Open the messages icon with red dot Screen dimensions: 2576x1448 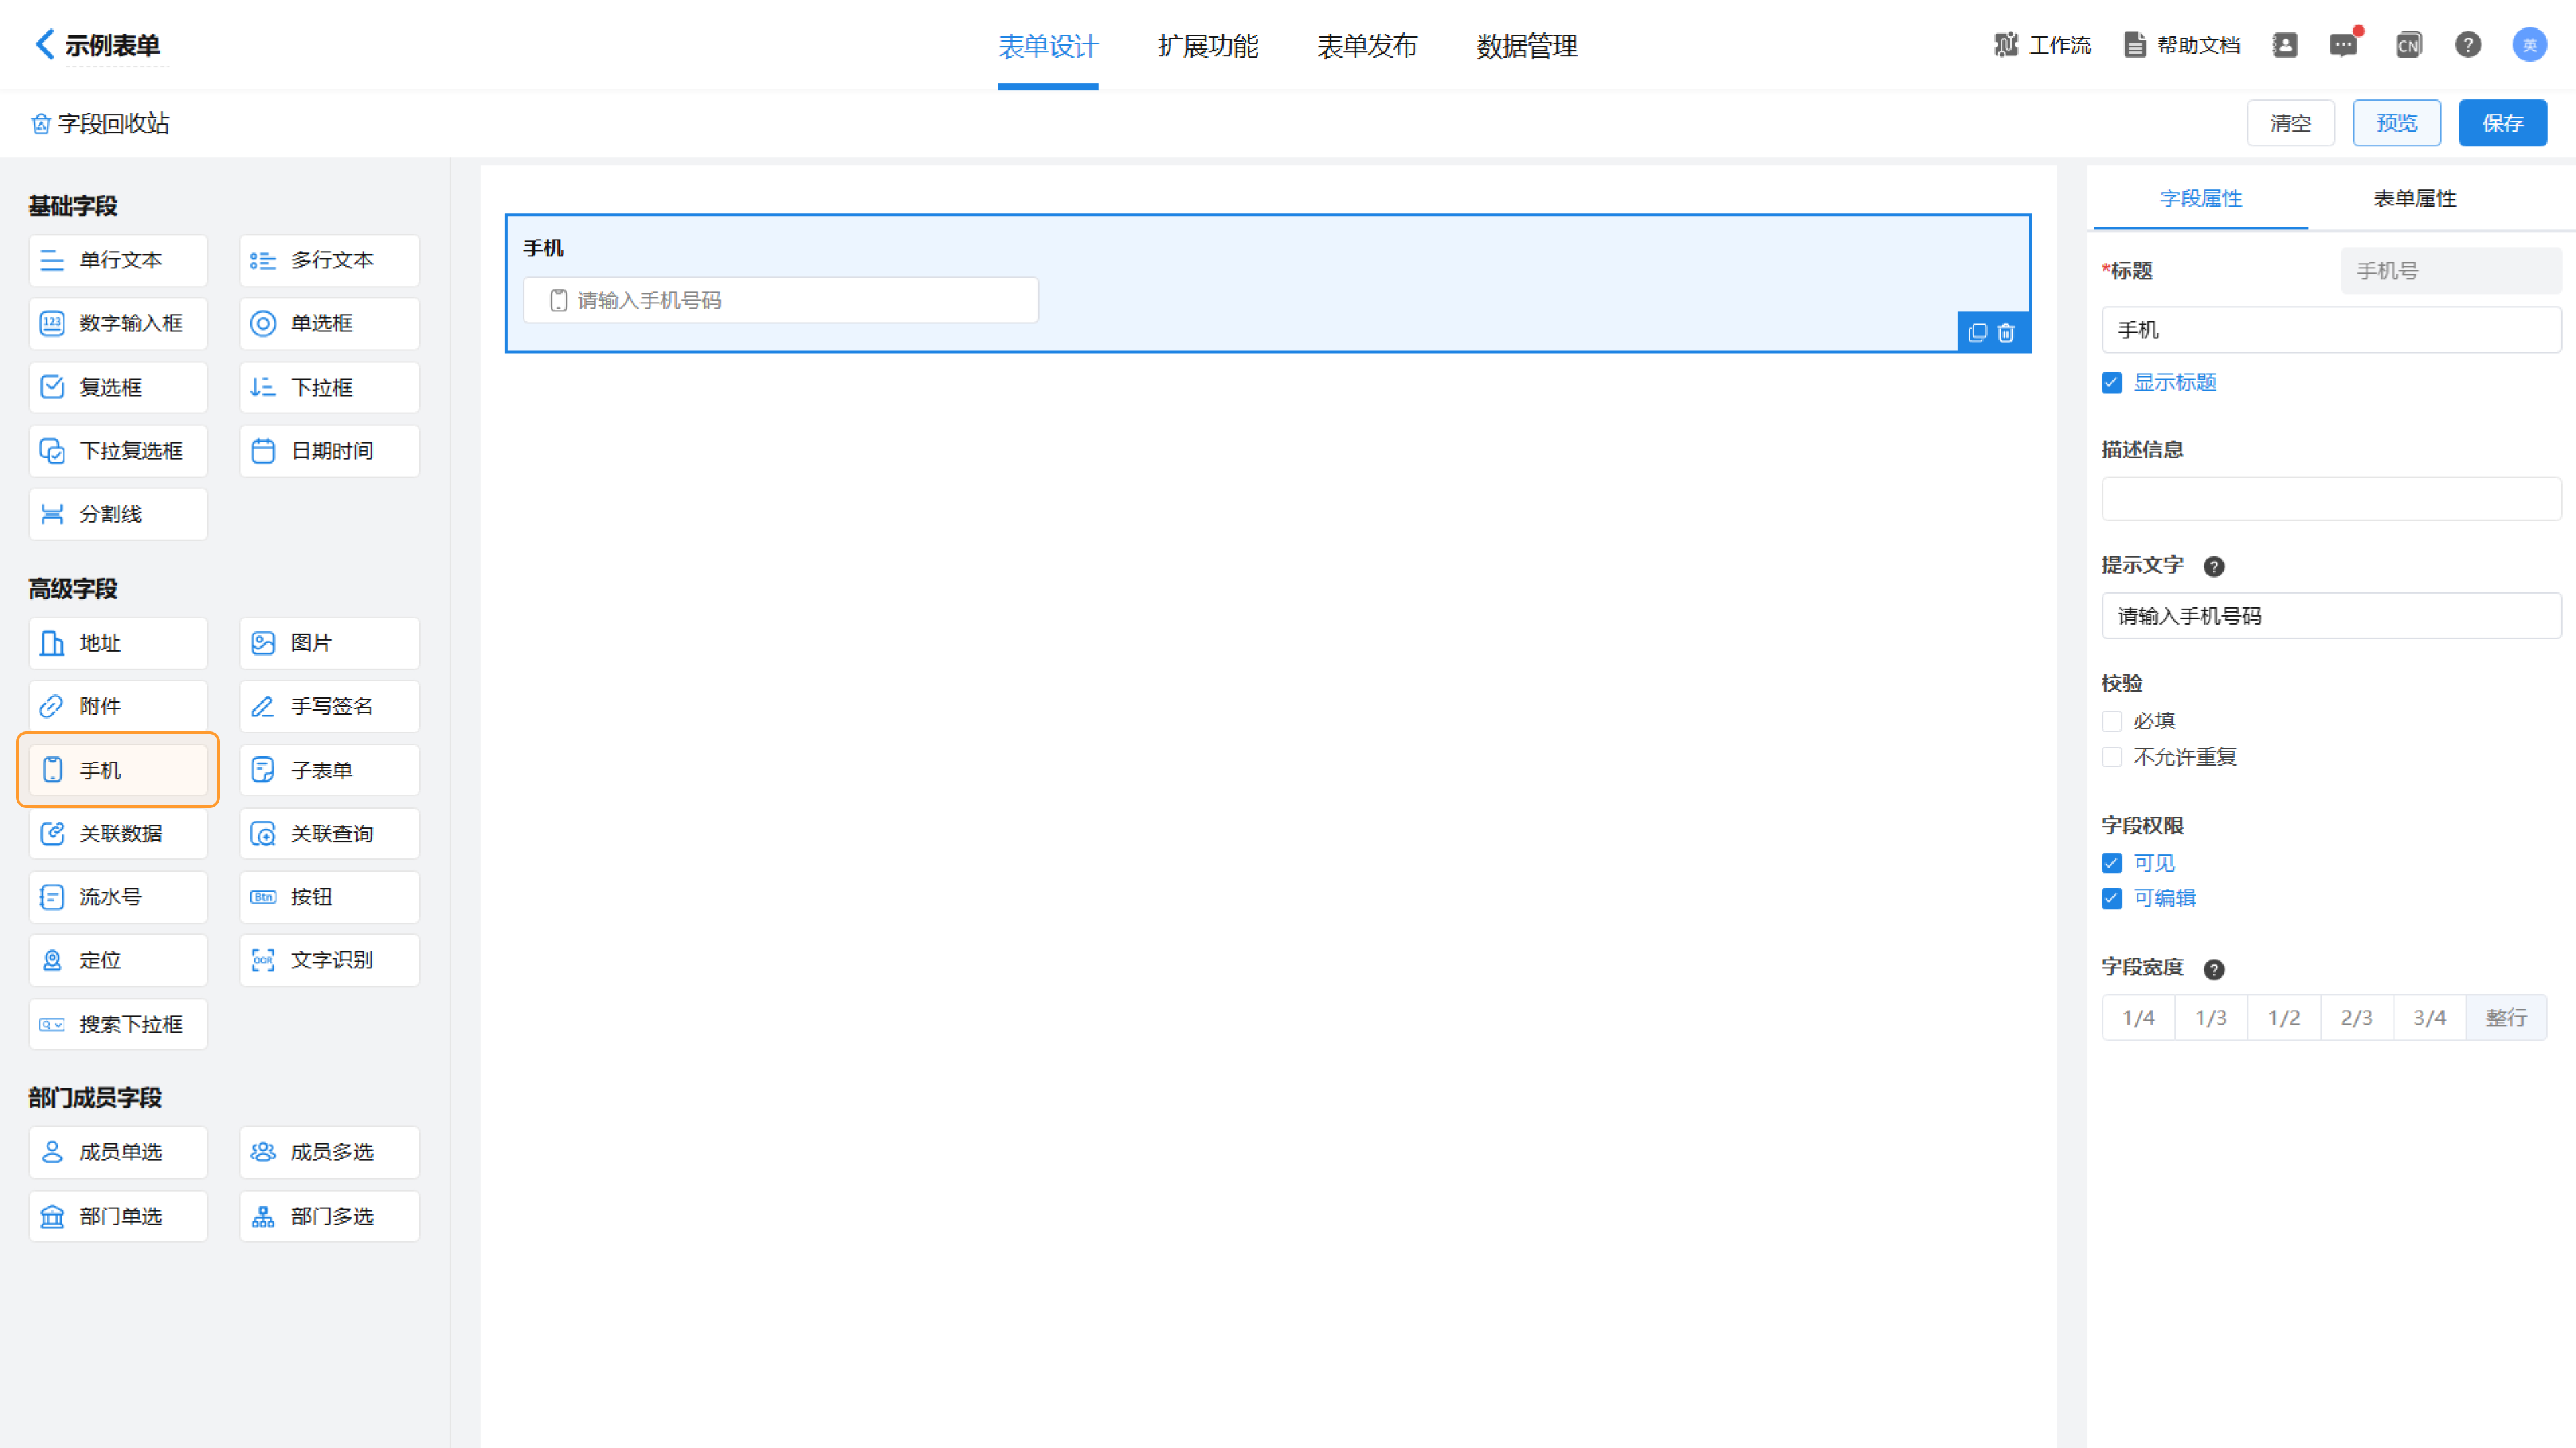pos(2343,45)
